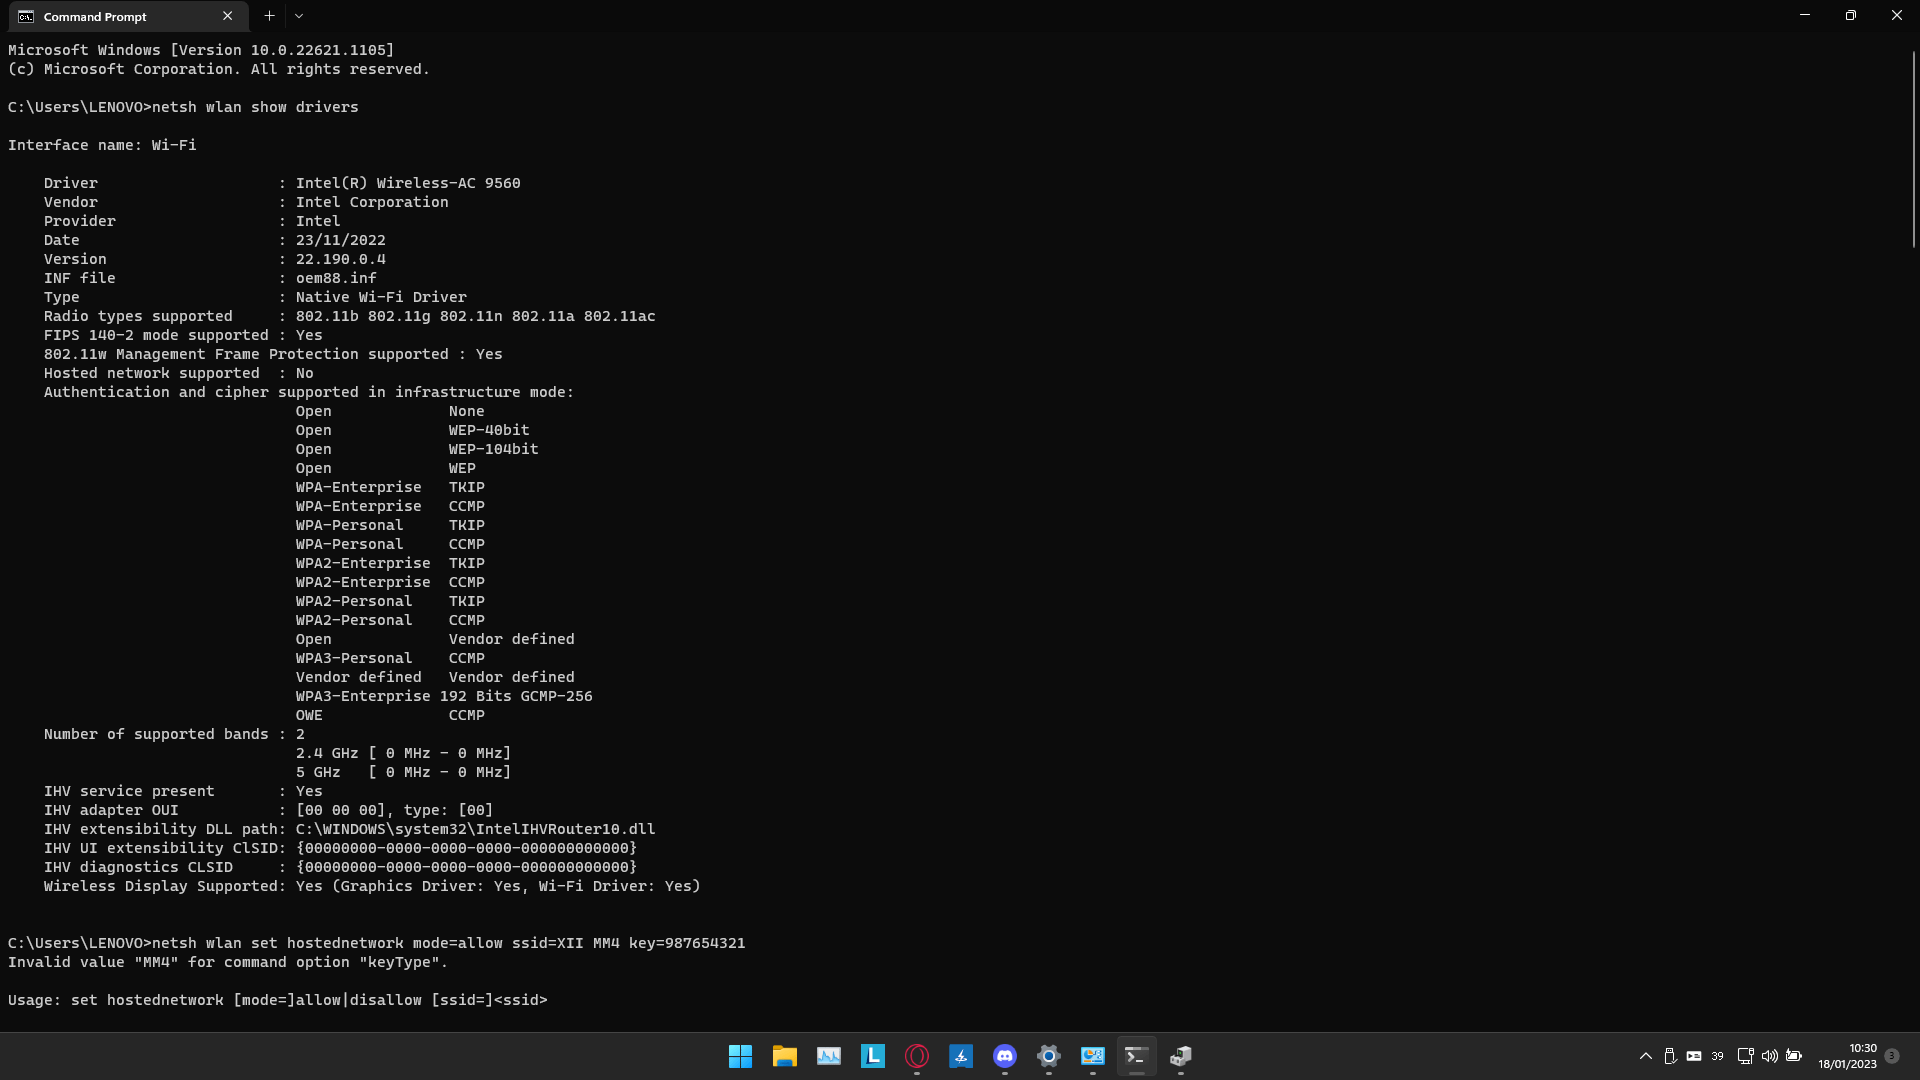
Task: Show hidden system tray icons
Action: click(x=1646, y=1056)
